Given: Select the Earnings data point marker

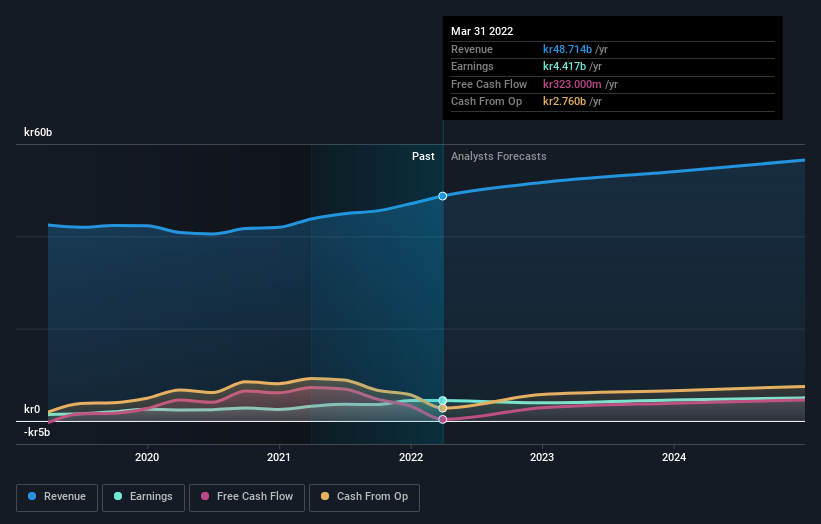Looking at the screenshot, I should click(x=442, y=400).
